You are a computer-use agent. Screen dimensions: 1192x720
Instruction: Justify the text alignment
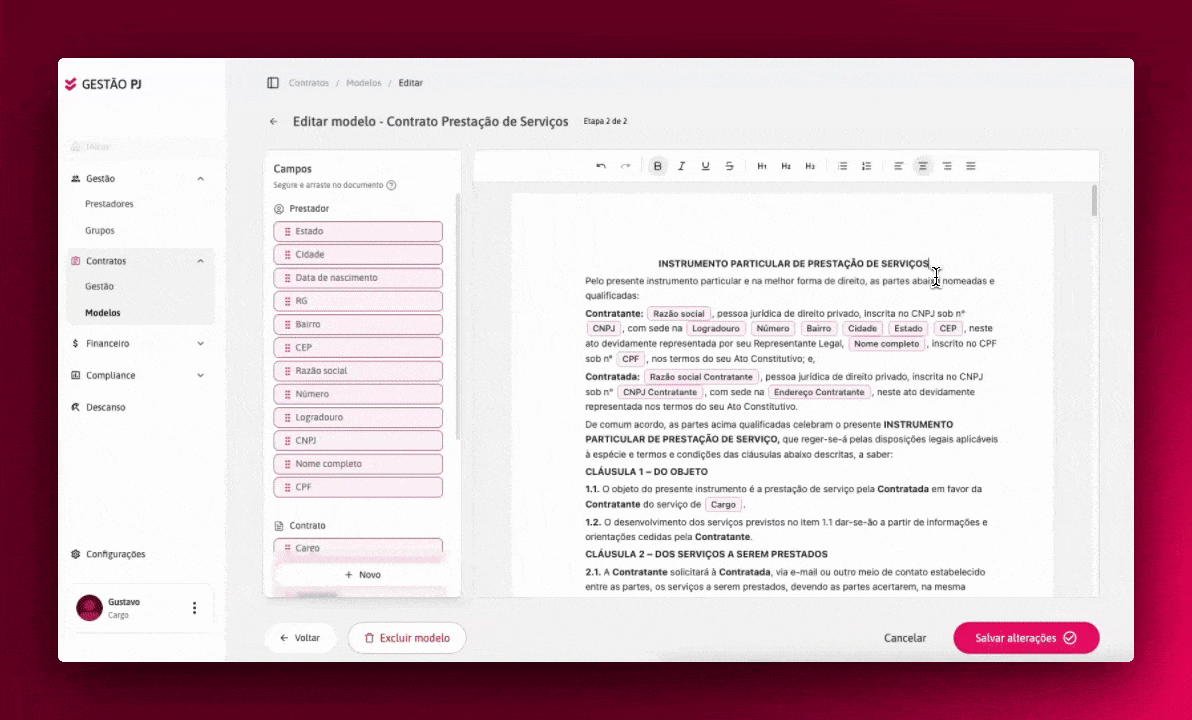971,166
